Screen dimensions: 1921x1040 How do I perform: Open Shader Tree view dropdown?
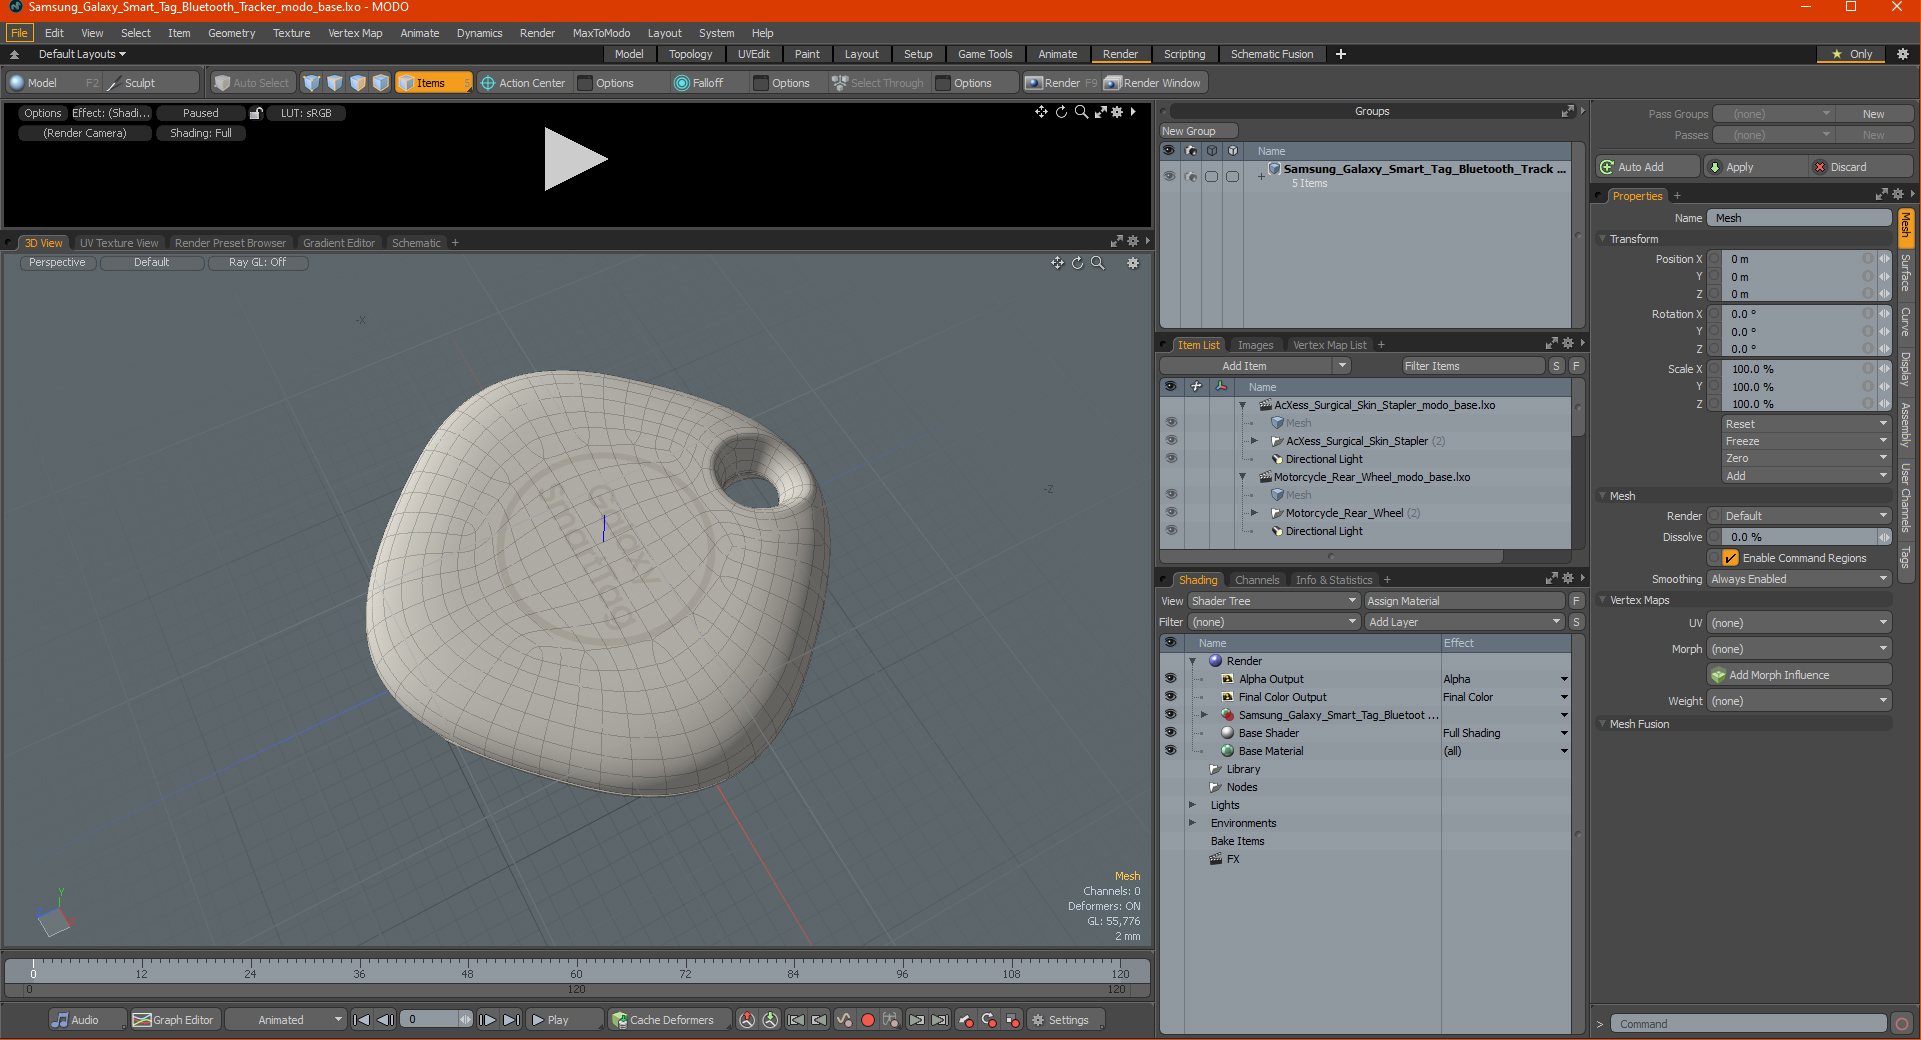pos(1273,601)
